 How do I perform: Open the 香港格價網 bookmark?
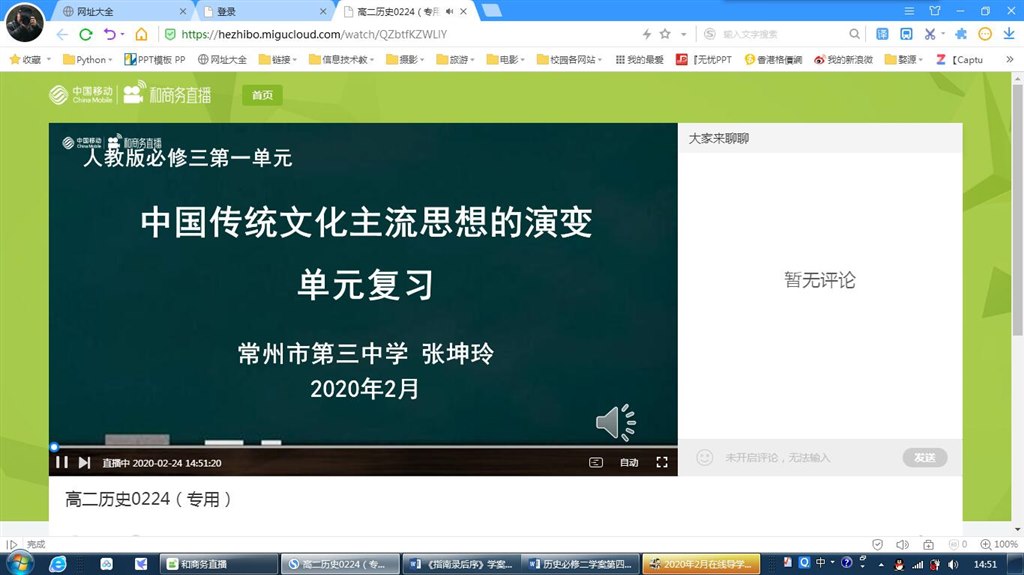773,59
